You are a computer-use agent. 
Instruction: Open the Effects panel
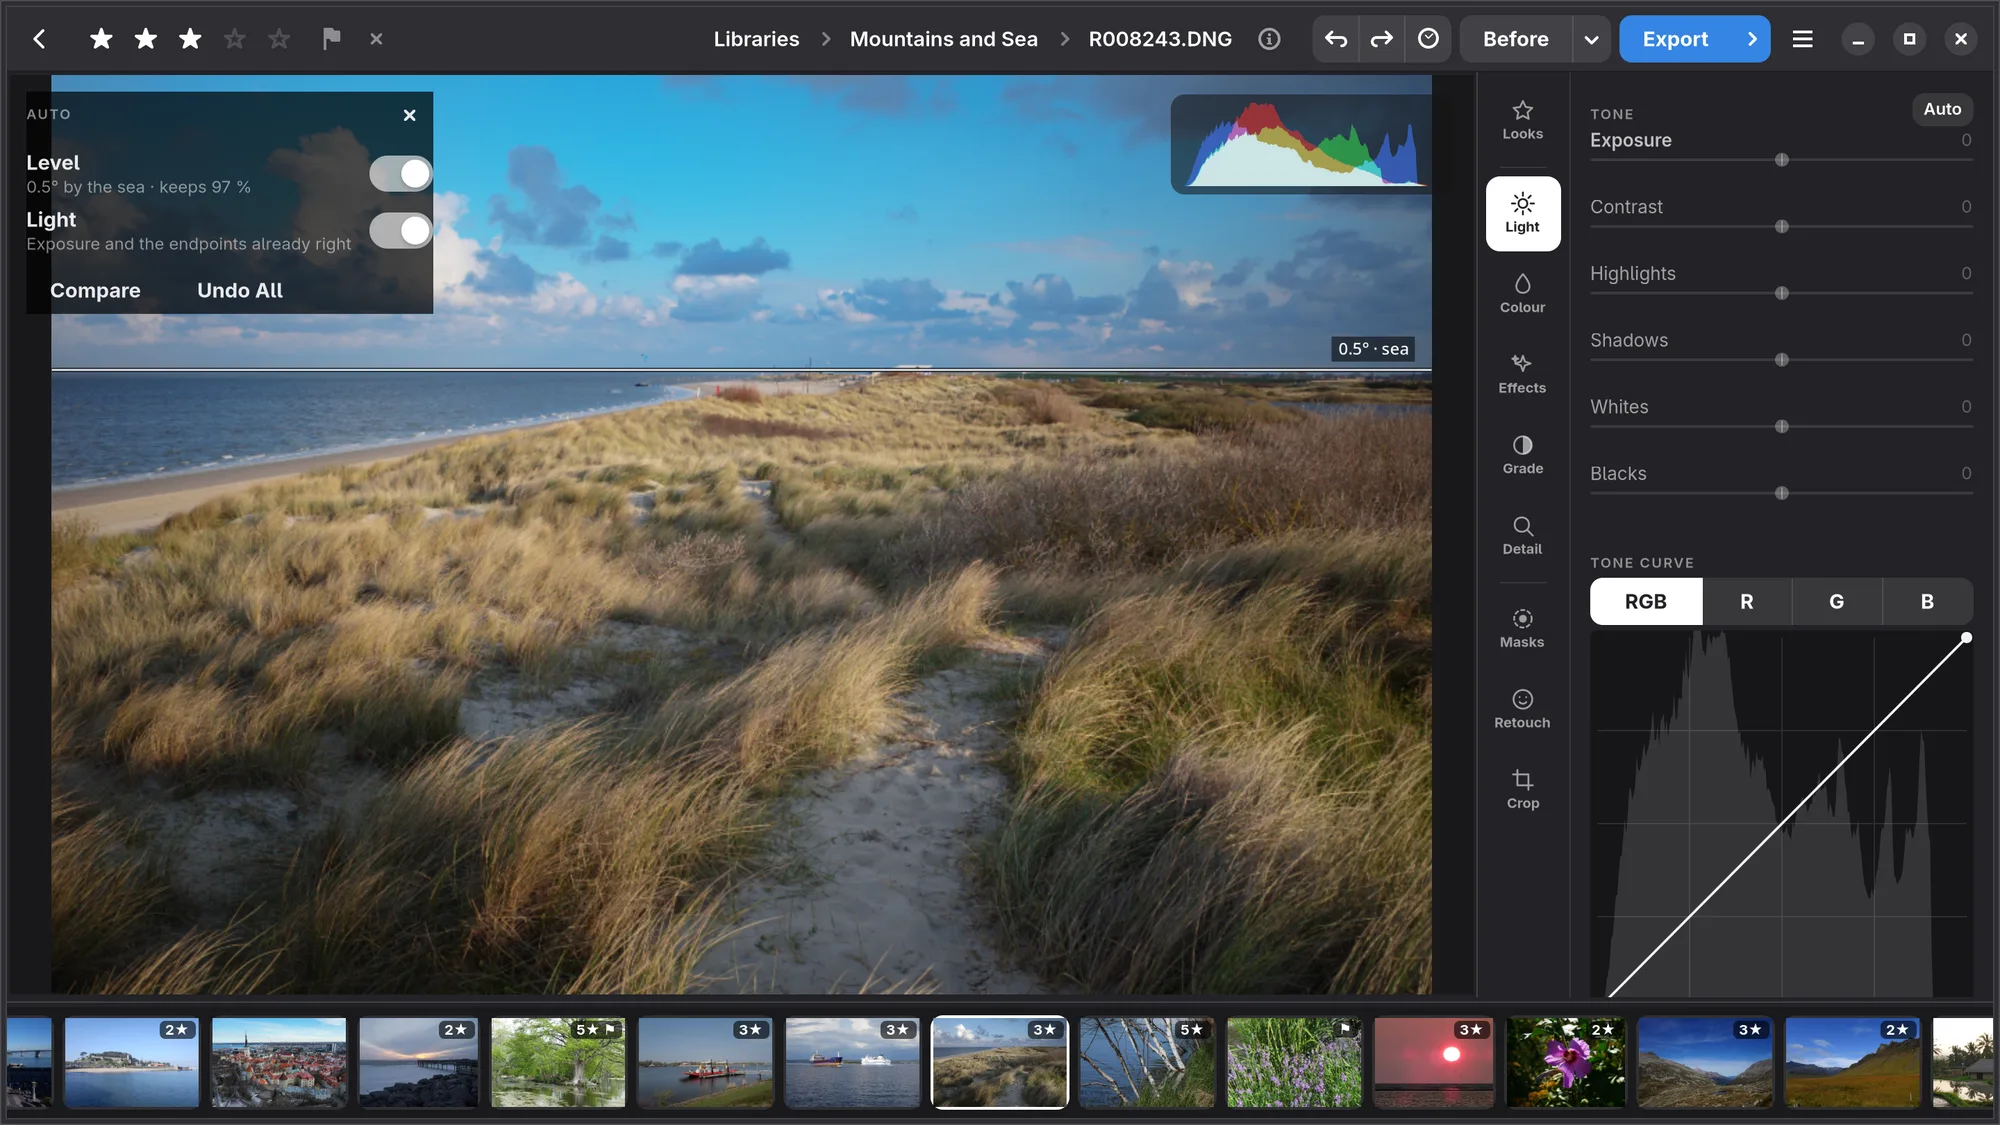coord(1522,374)
